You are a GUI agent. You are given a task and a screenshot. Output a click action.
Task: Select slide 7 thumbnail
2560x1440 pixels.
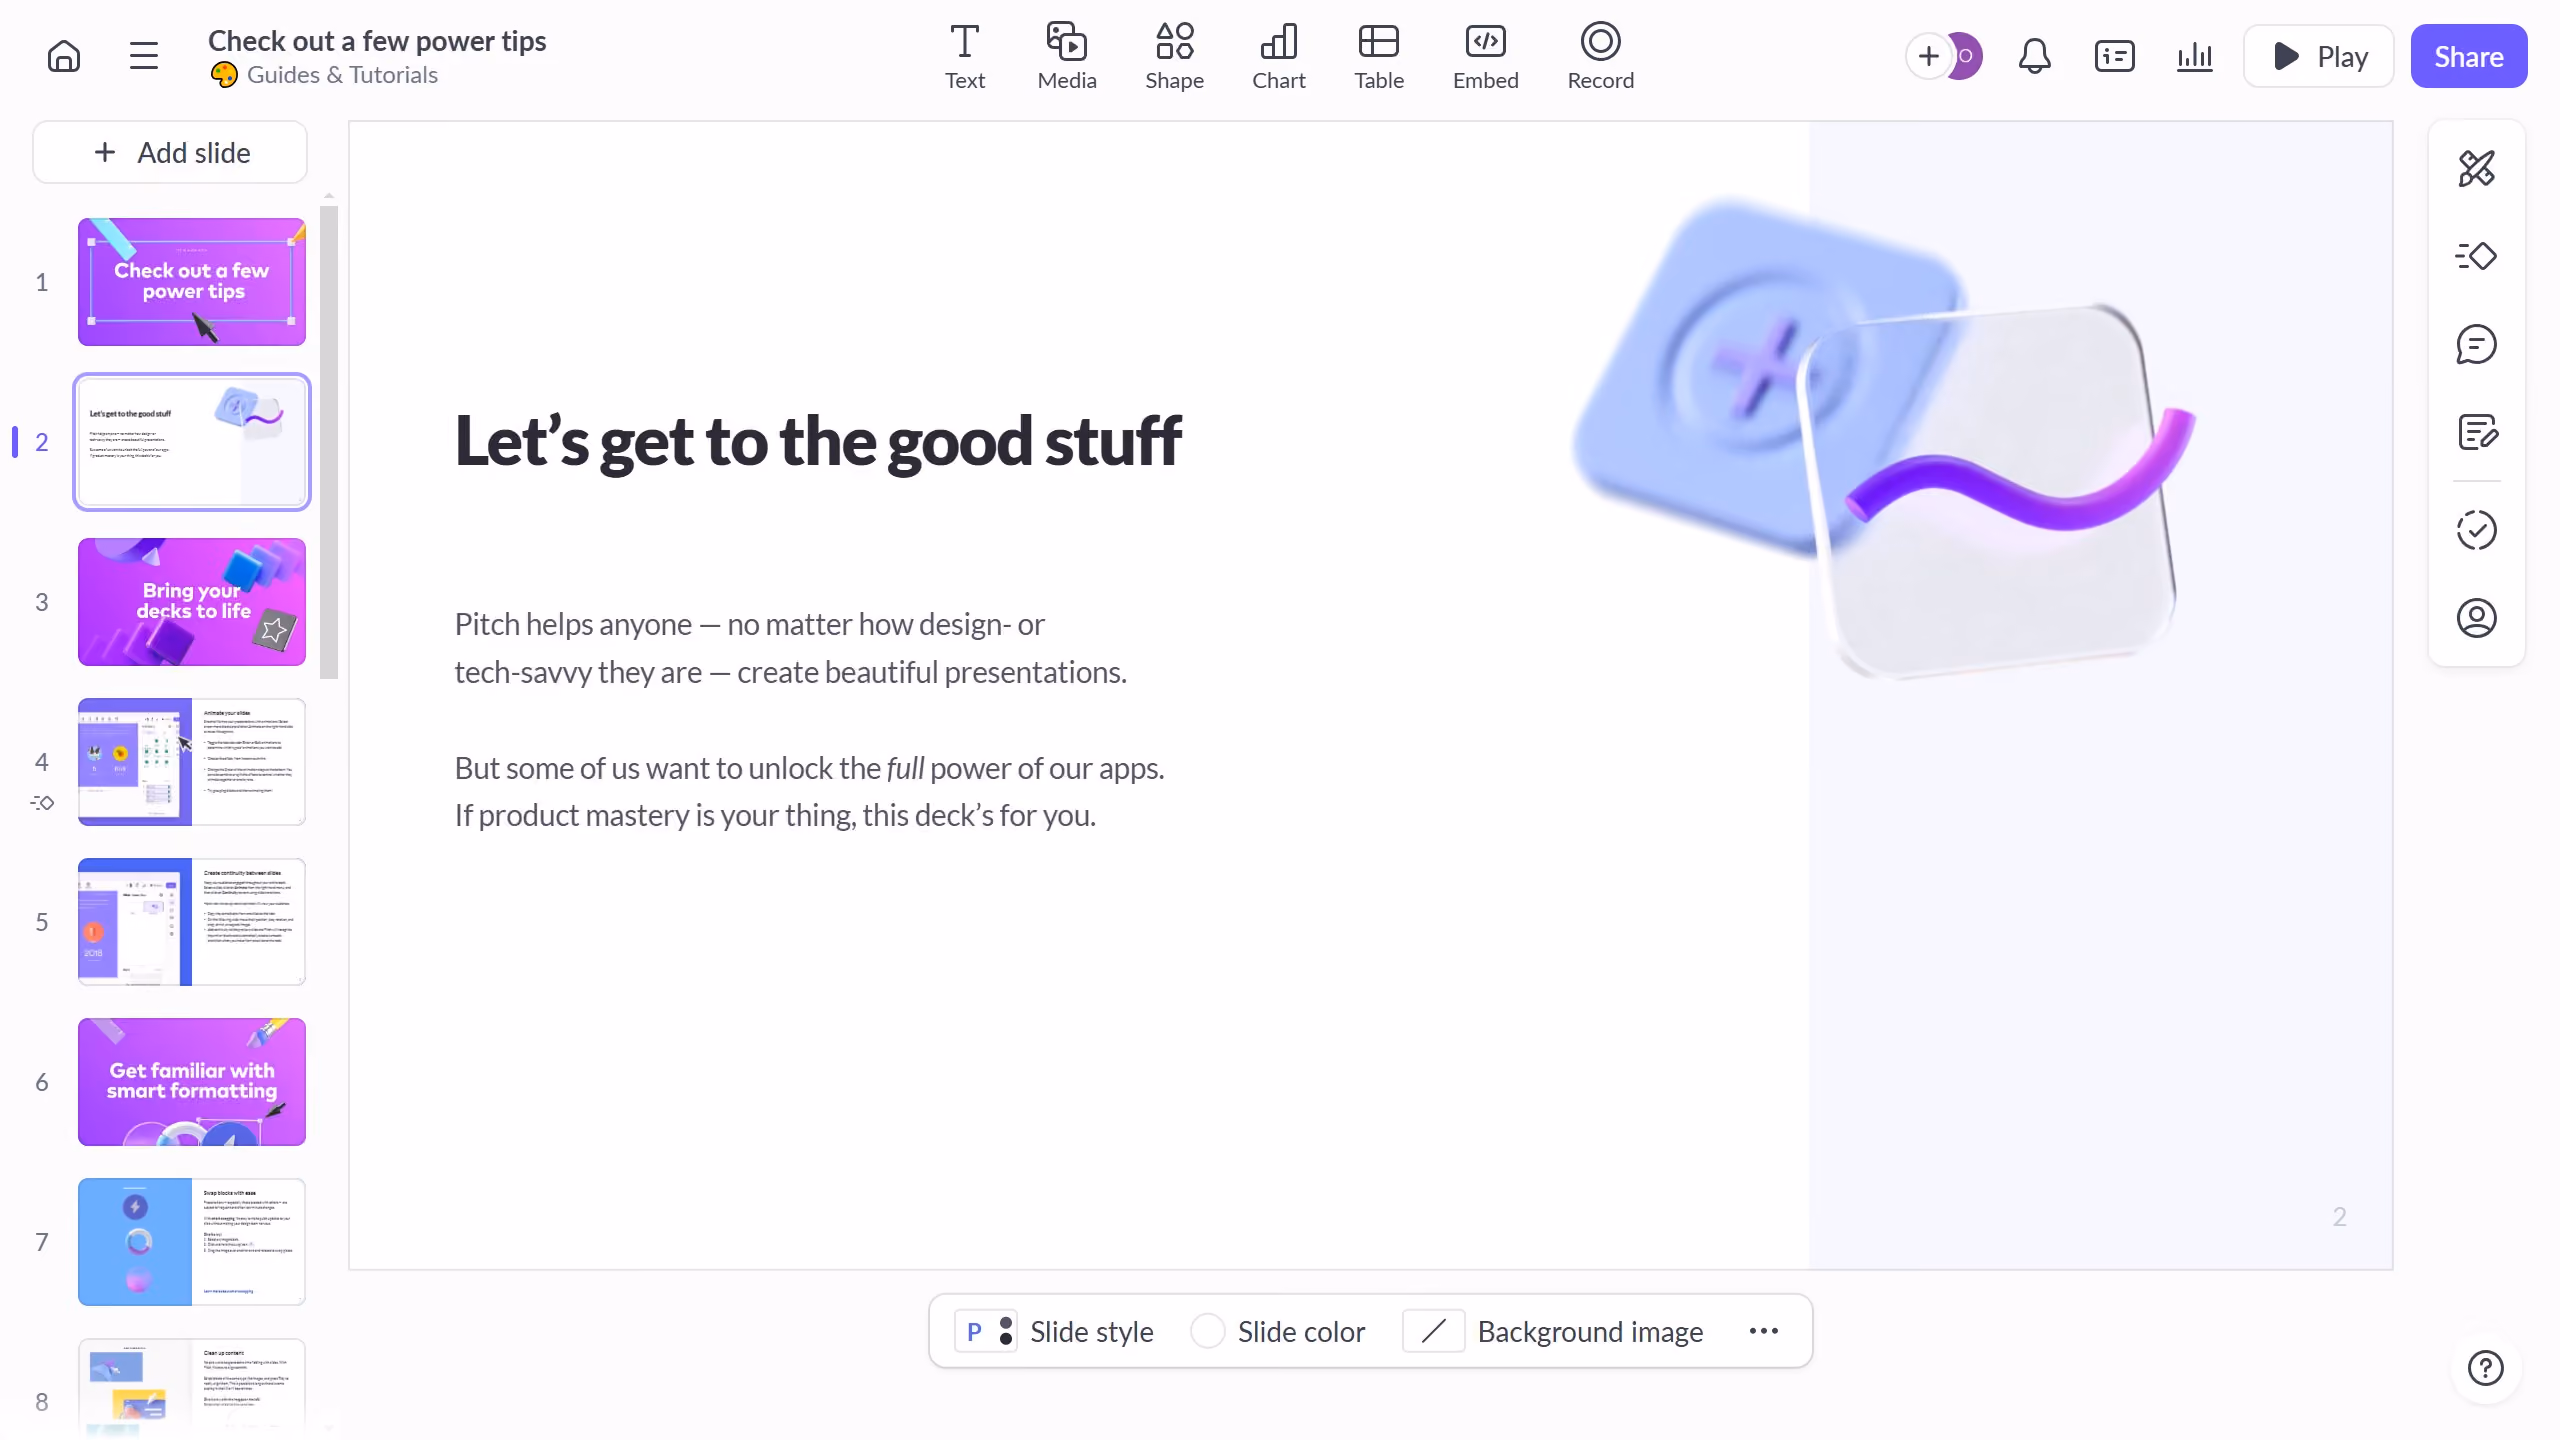pos(192,1242)
